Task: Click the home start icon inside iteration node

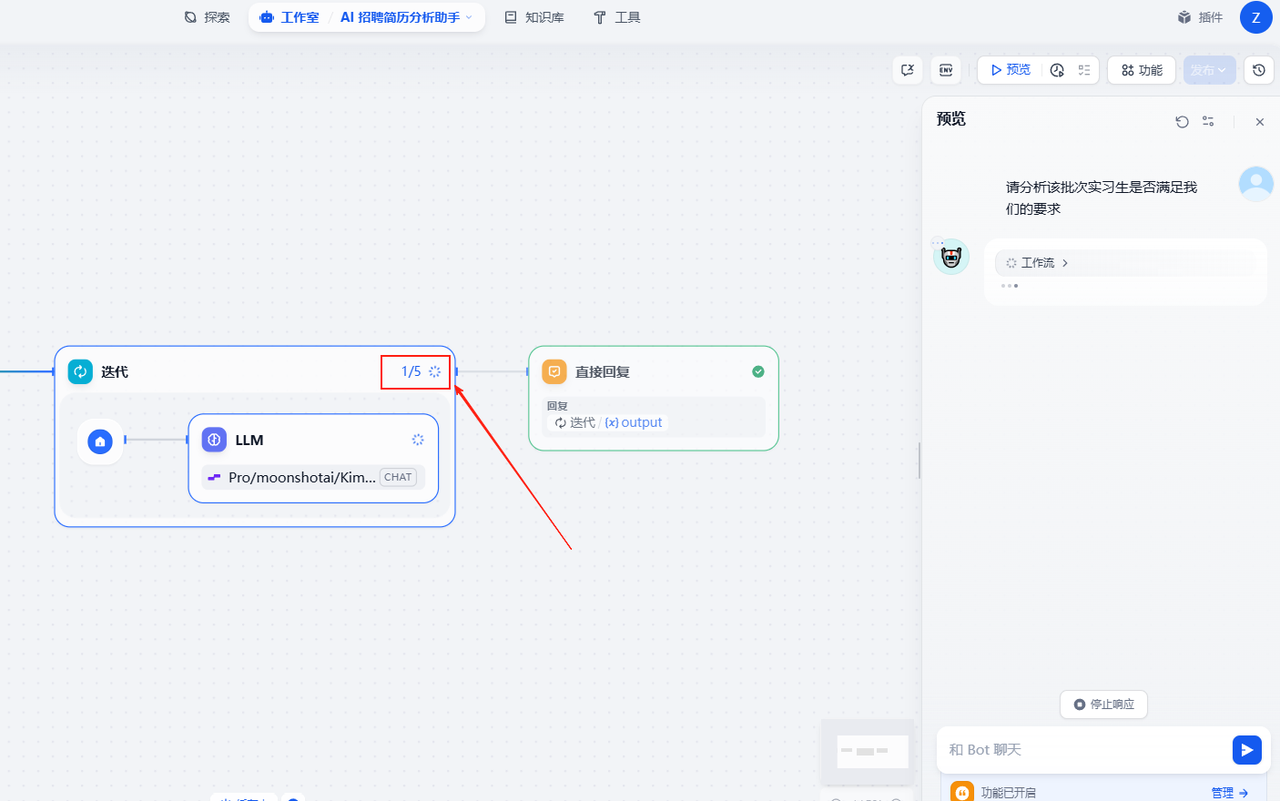Action: coord(100,441)
